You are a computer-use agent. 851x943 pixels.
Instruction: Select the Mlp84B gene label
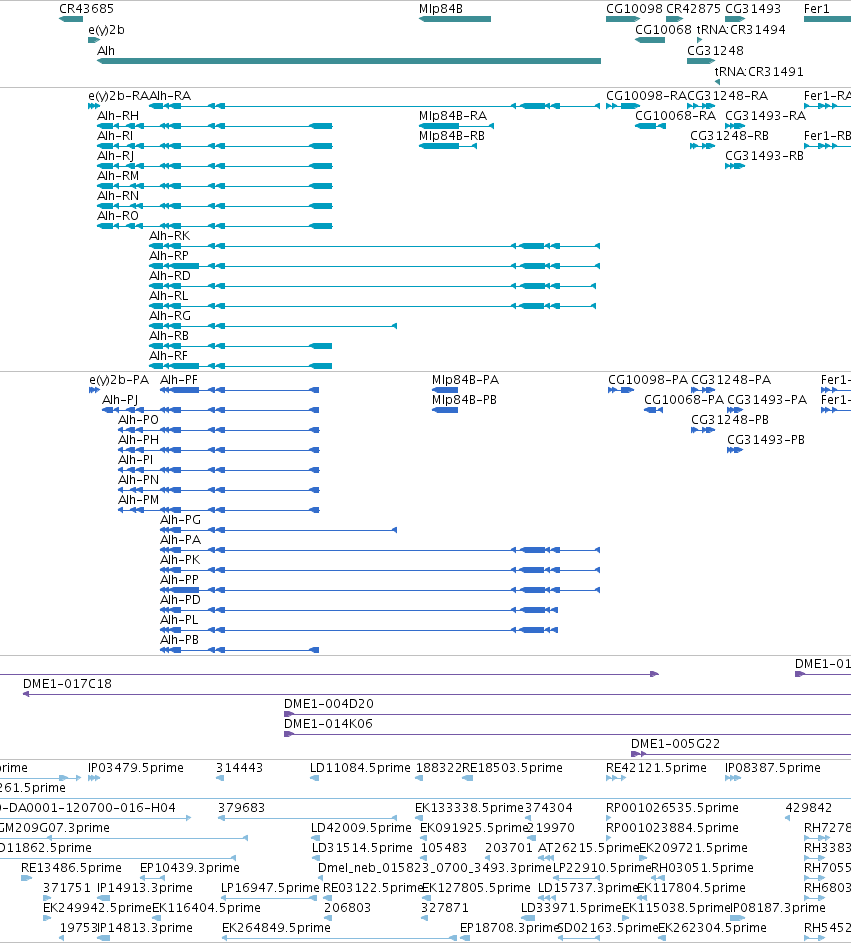(x=441, y=9)
